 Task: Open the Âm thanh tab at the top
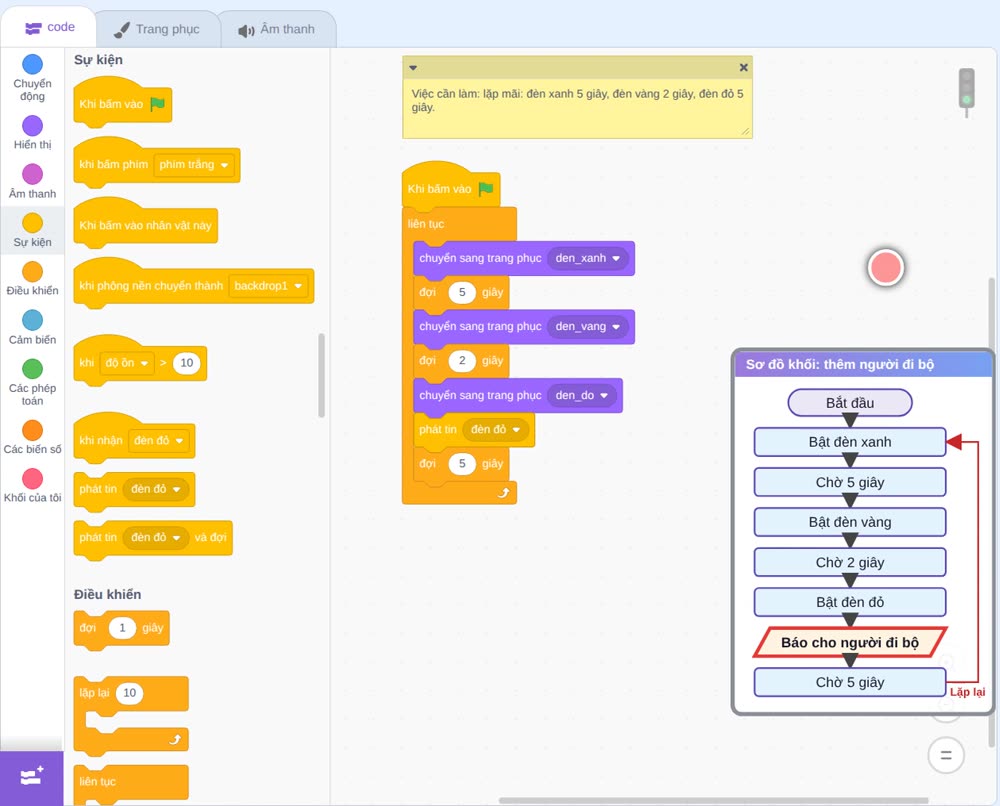(x=276, y=29)
